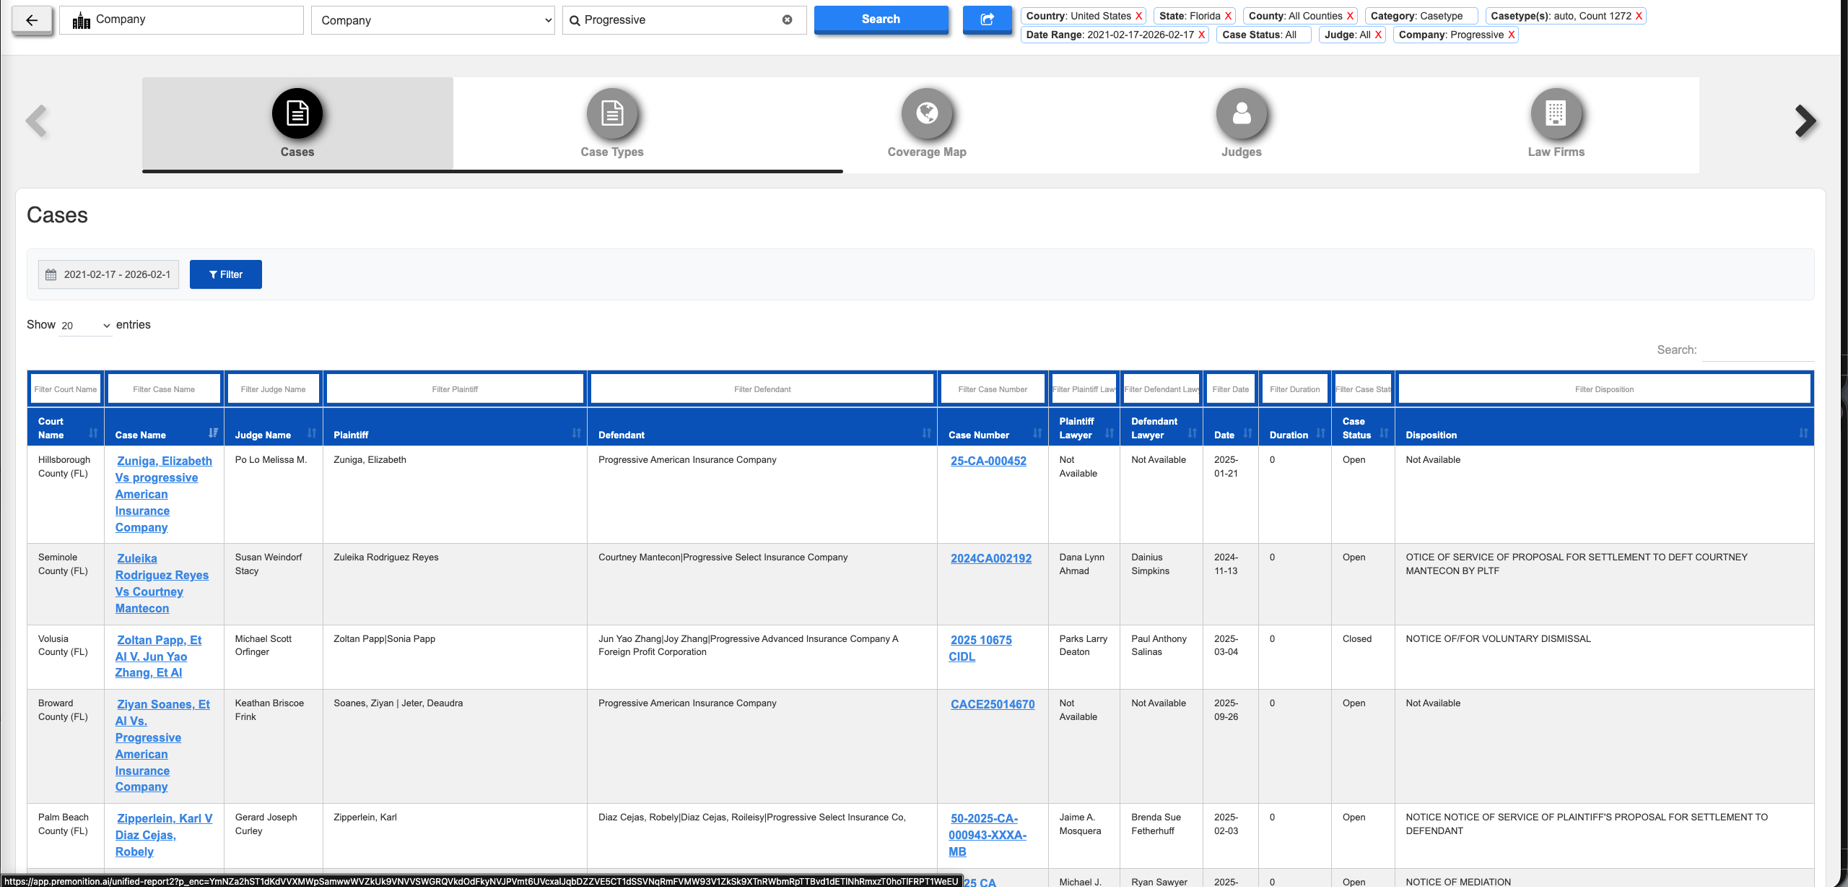Screen dimensions: 1848x887
Task: Select the Coverage Map tab label
Action: [927, 152]
